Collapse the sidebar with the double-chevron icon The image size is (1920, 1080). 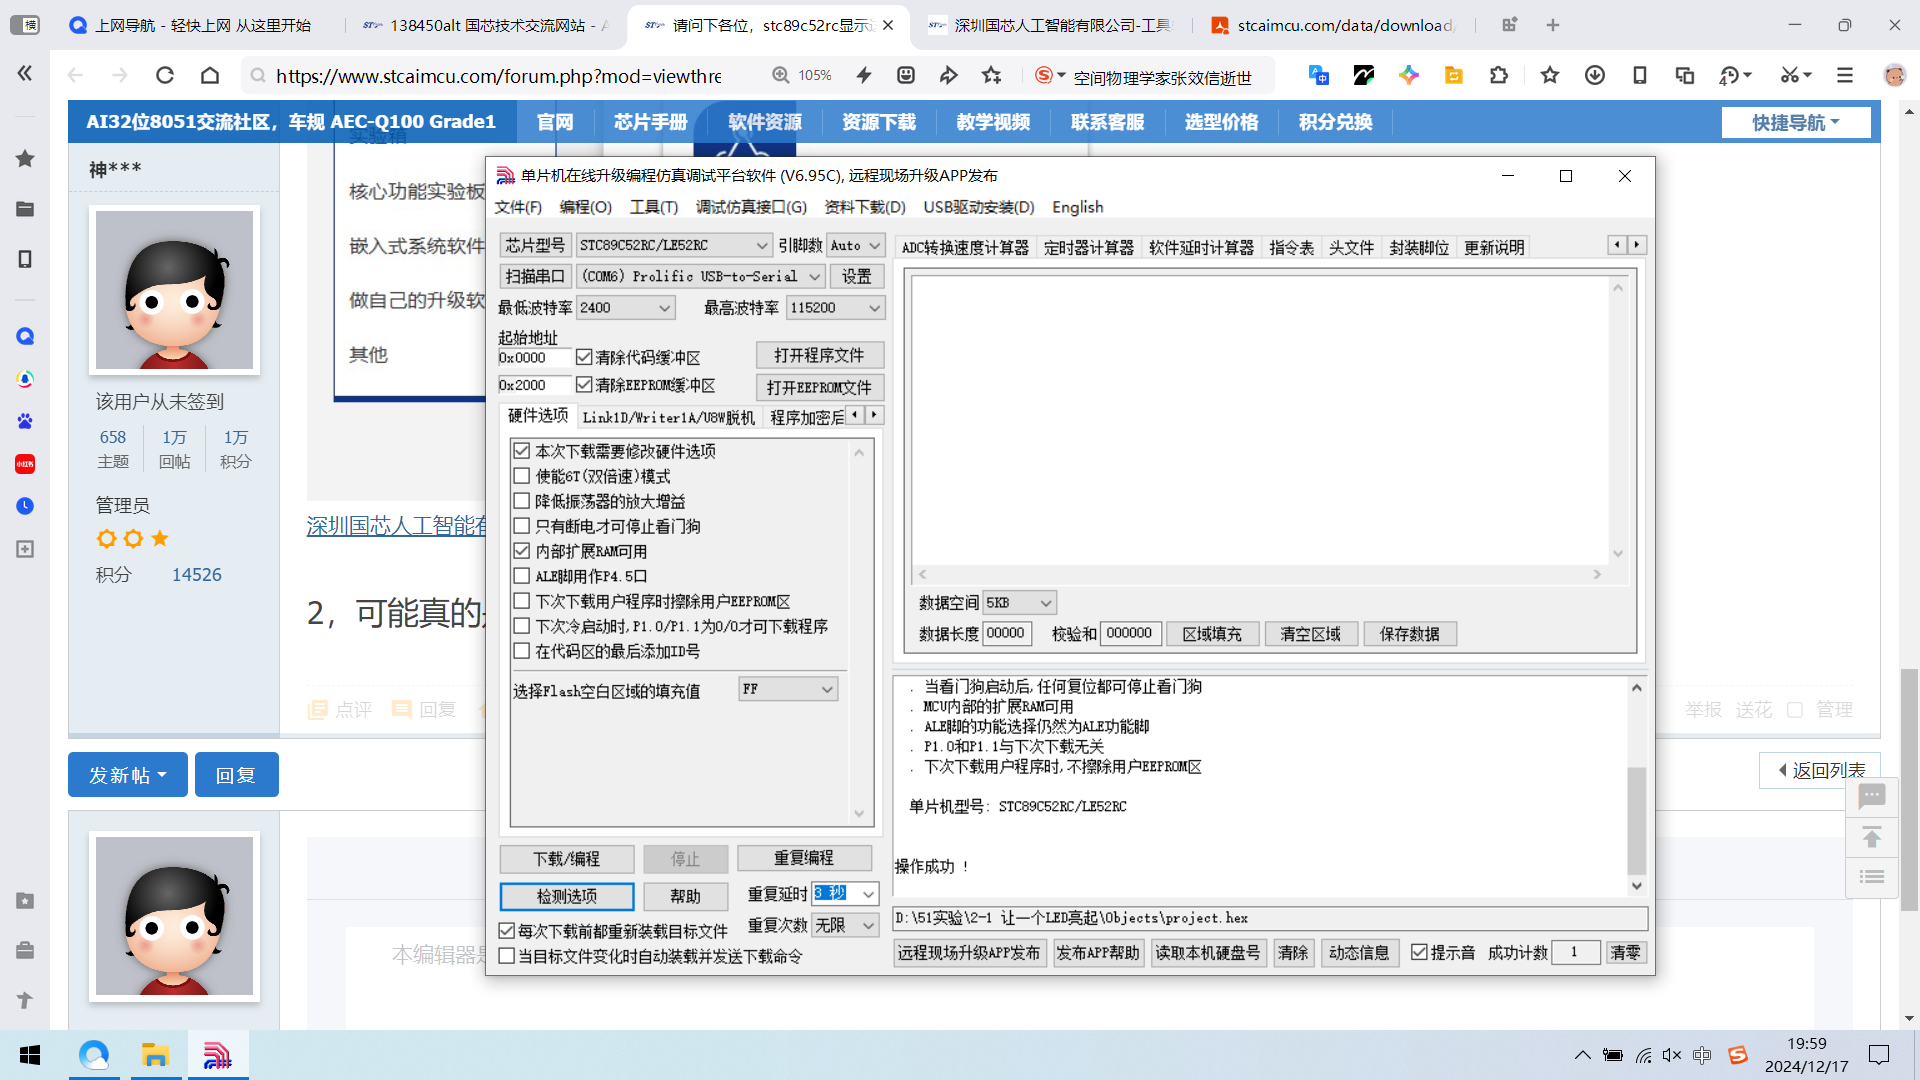25,73
